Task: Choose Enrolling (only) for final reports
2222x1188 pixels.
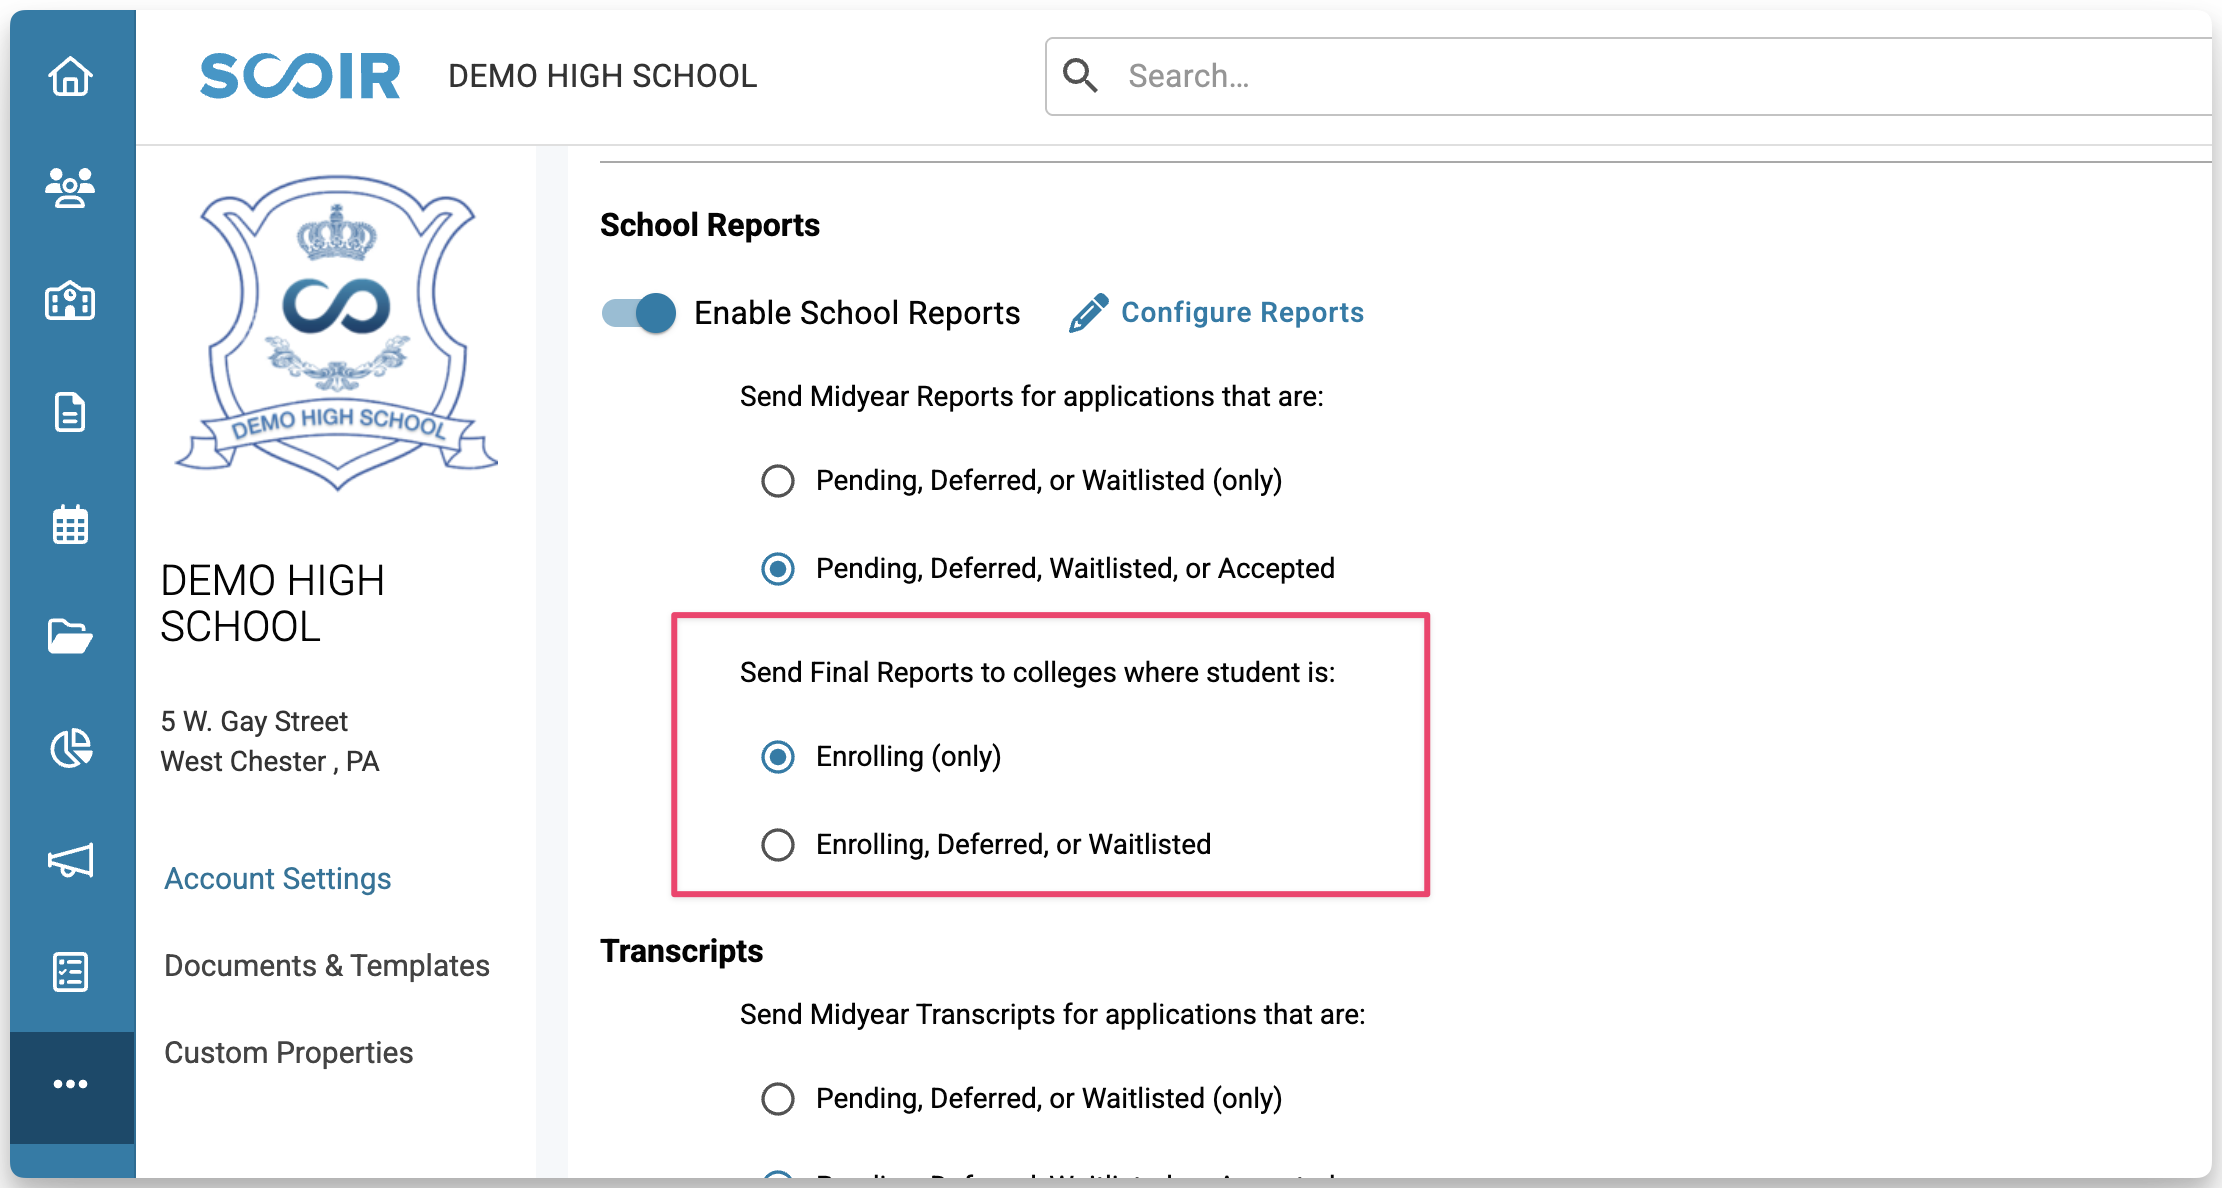Action: (778, 757)
